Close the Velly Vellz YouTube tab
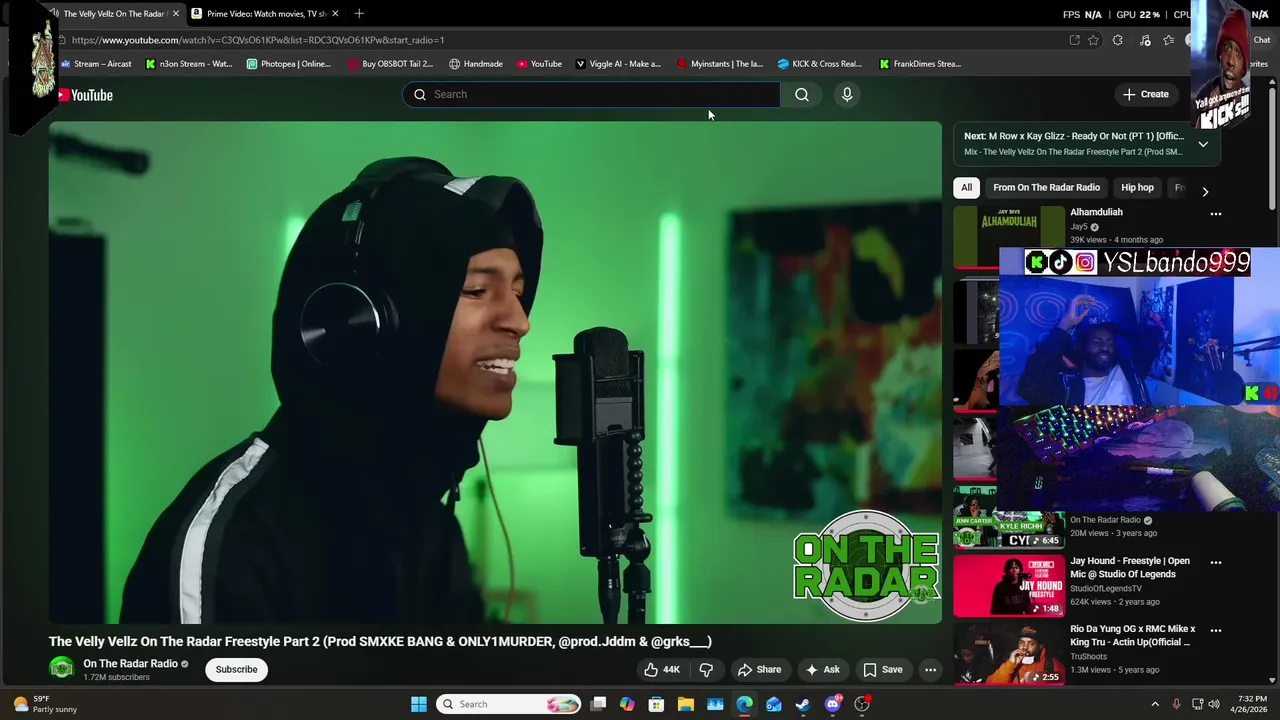 coord(176,14)
